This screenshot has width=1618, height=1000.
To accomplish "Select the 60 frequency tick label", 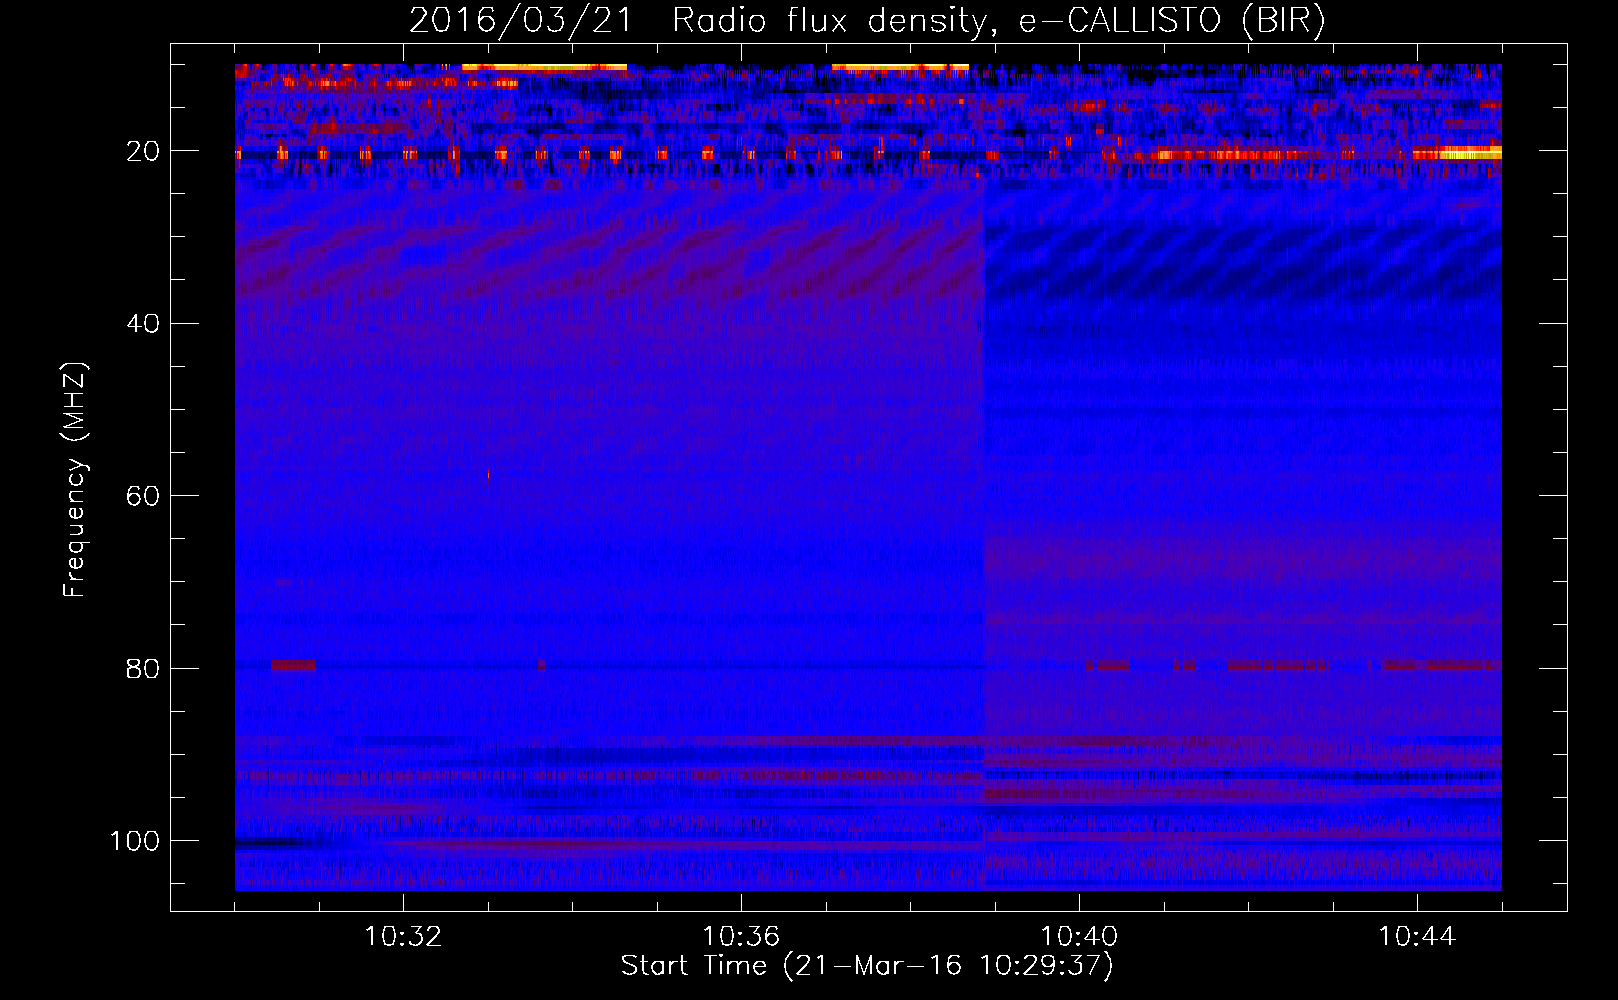I will pyautogui.click(x=143, y=497).
